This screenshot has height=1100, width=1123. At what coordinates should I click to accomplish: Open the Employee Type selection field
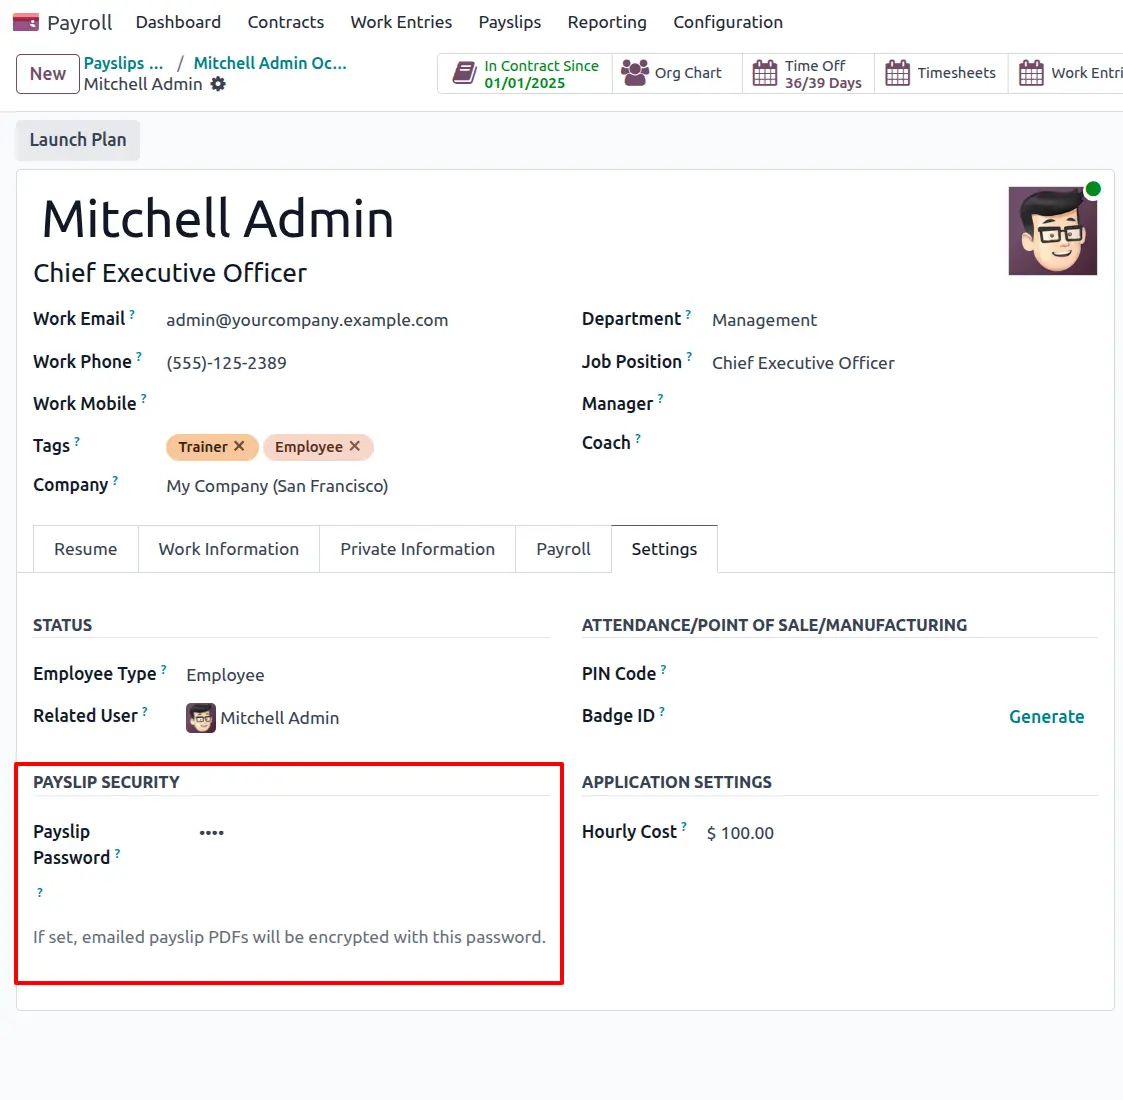[x=360, y=675]
